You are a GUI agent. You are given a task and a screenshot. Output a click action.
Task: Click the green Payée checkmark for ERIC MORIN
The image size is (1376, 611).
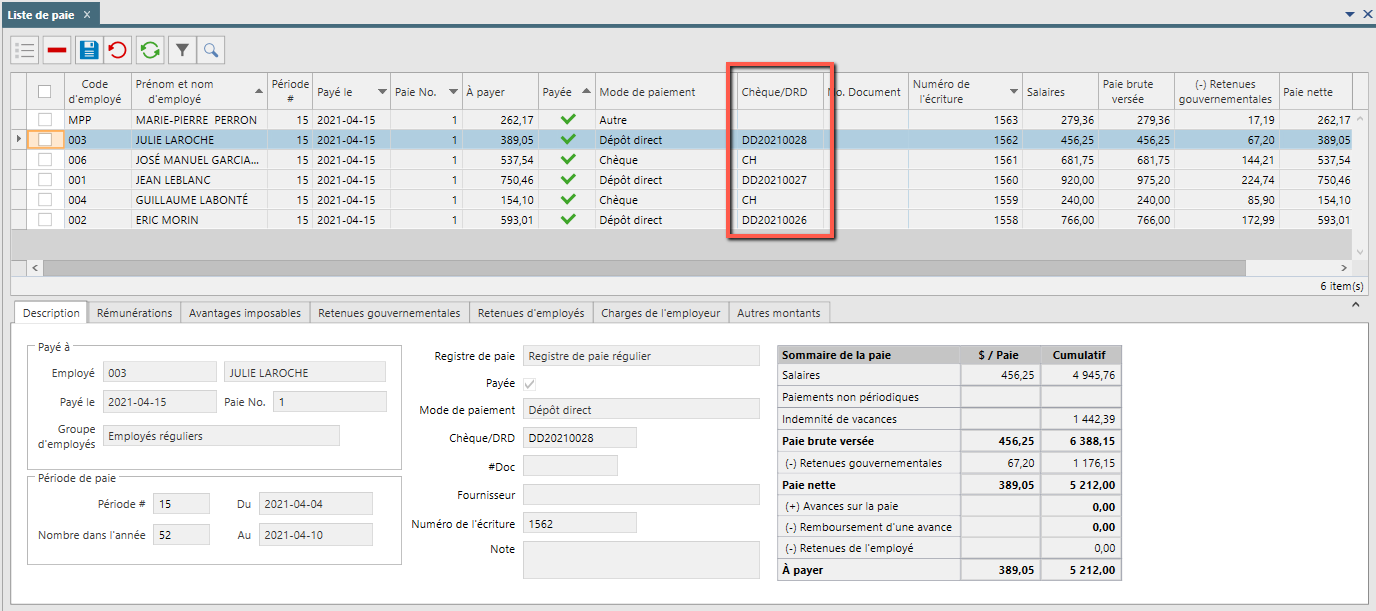point(568,220)
